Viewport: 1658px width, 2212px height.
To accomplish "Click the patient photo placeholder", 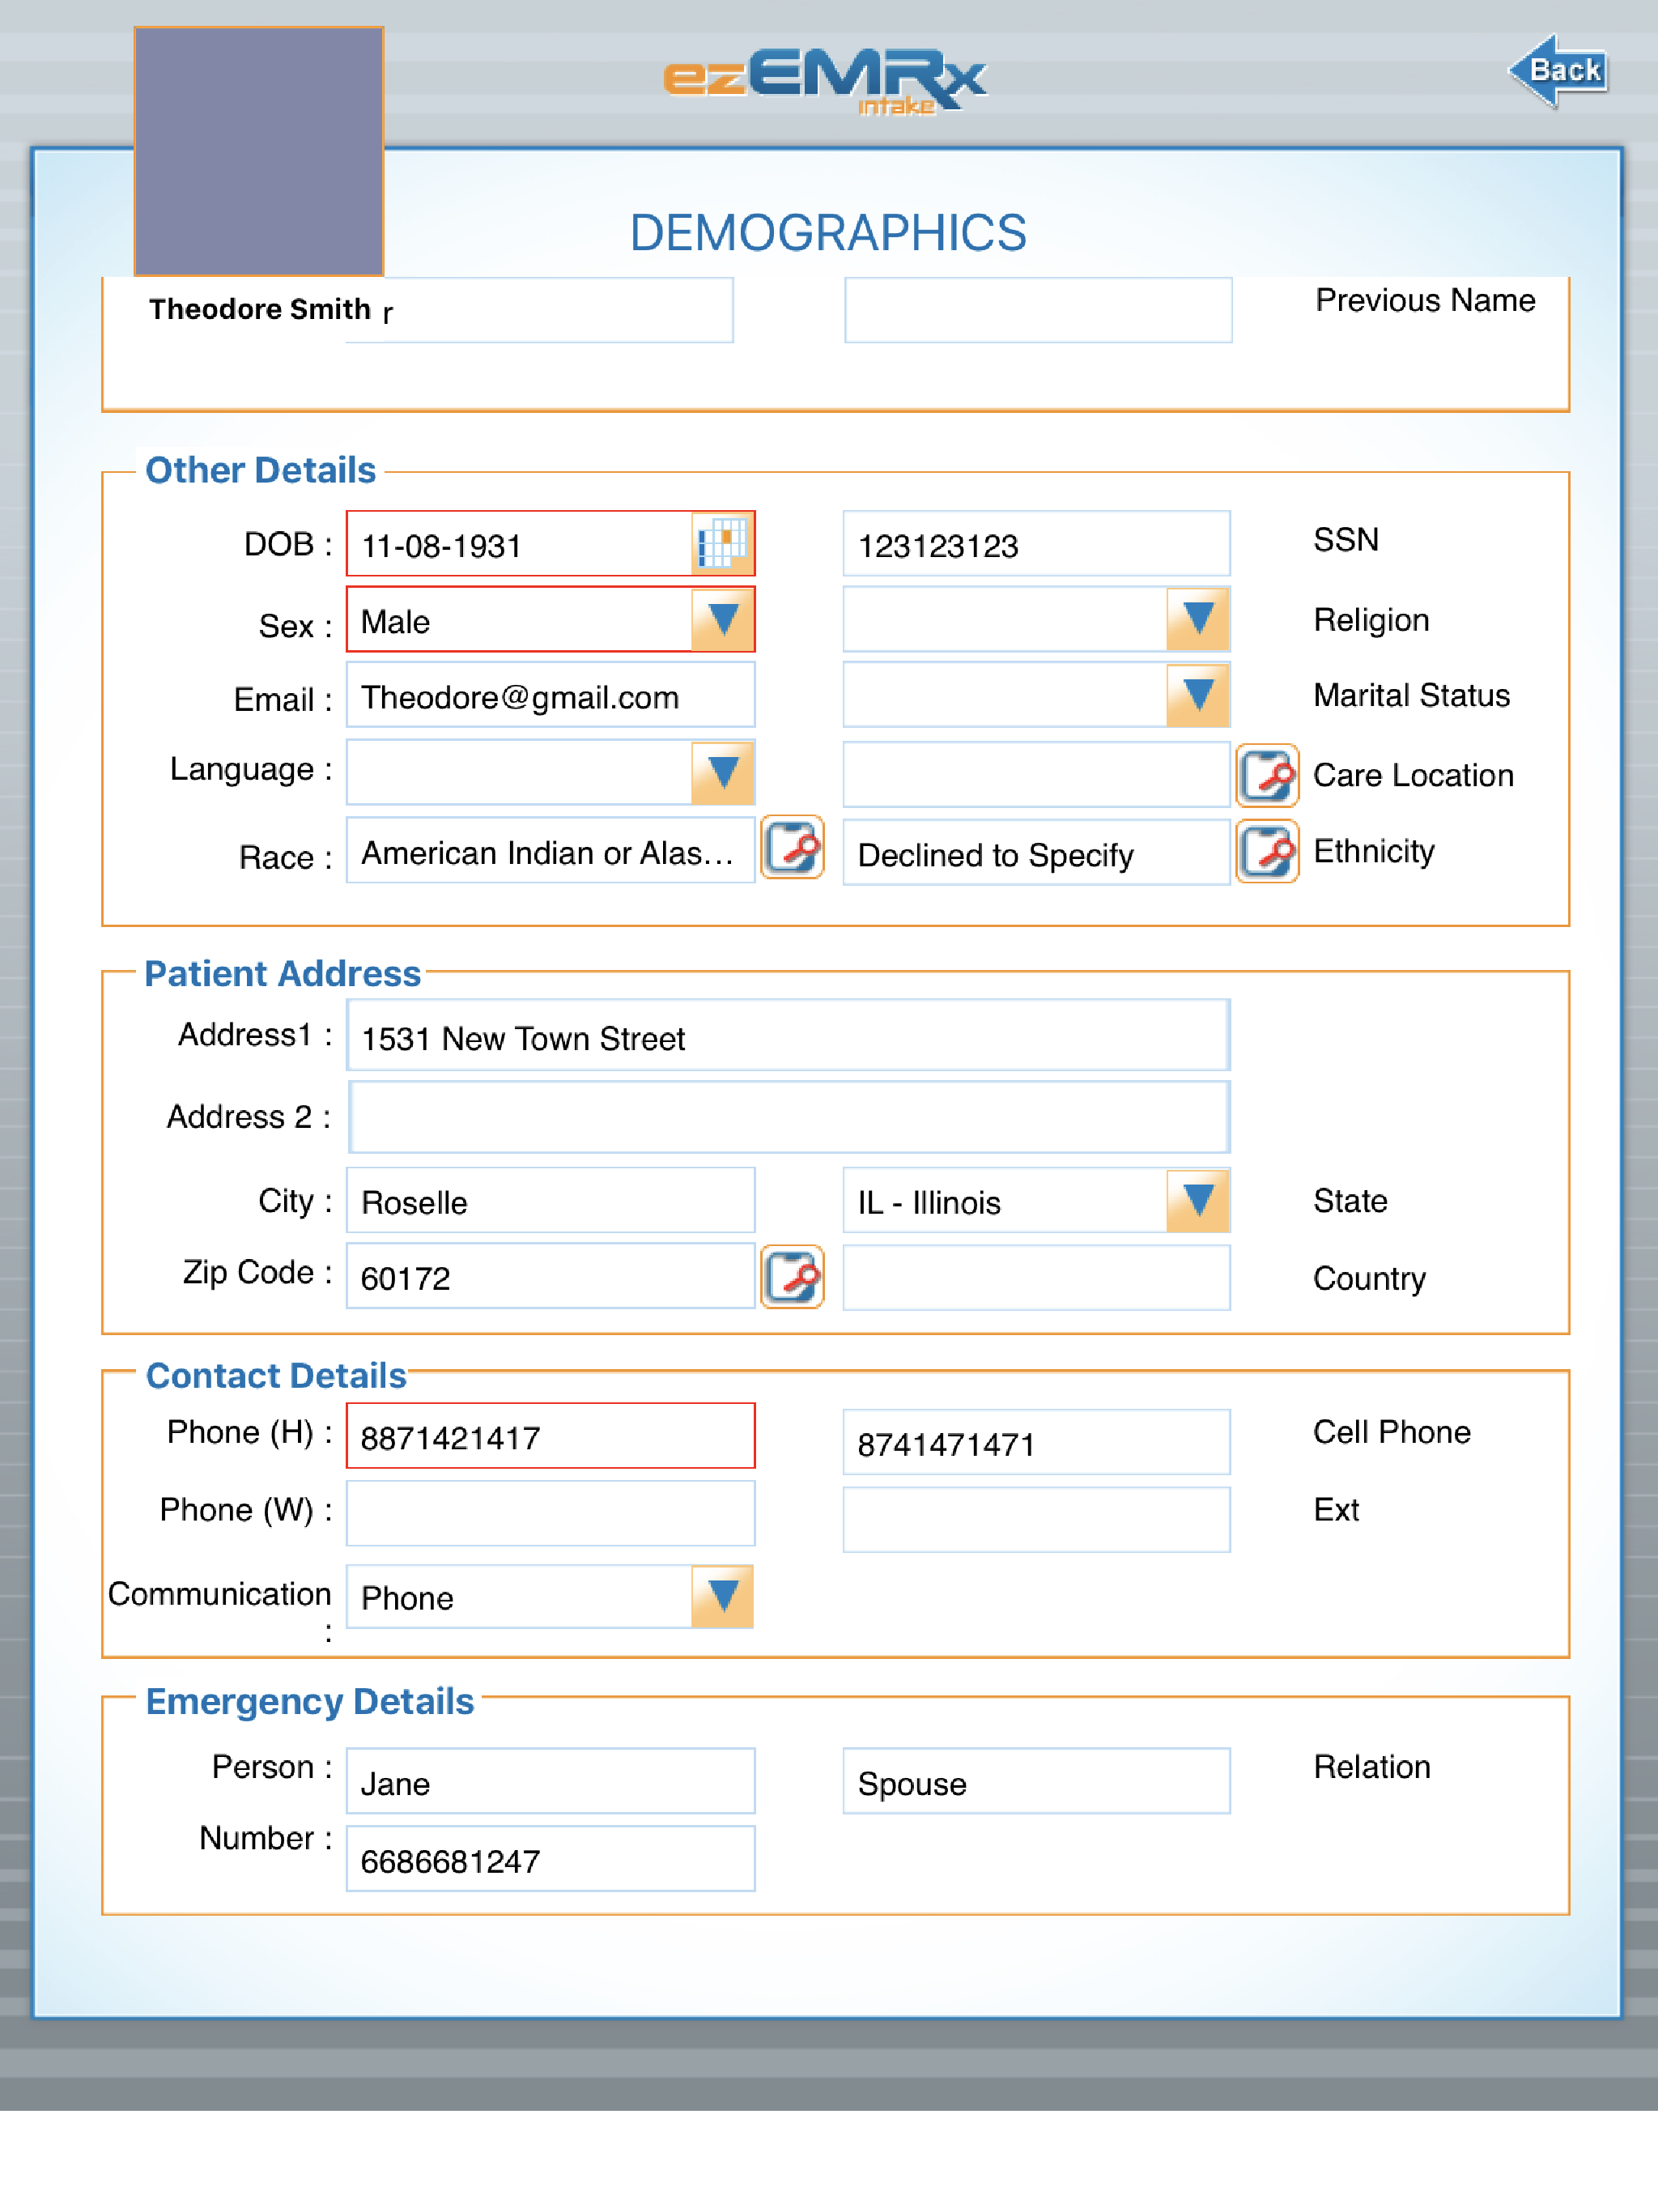I will click(x=259, y=151).
